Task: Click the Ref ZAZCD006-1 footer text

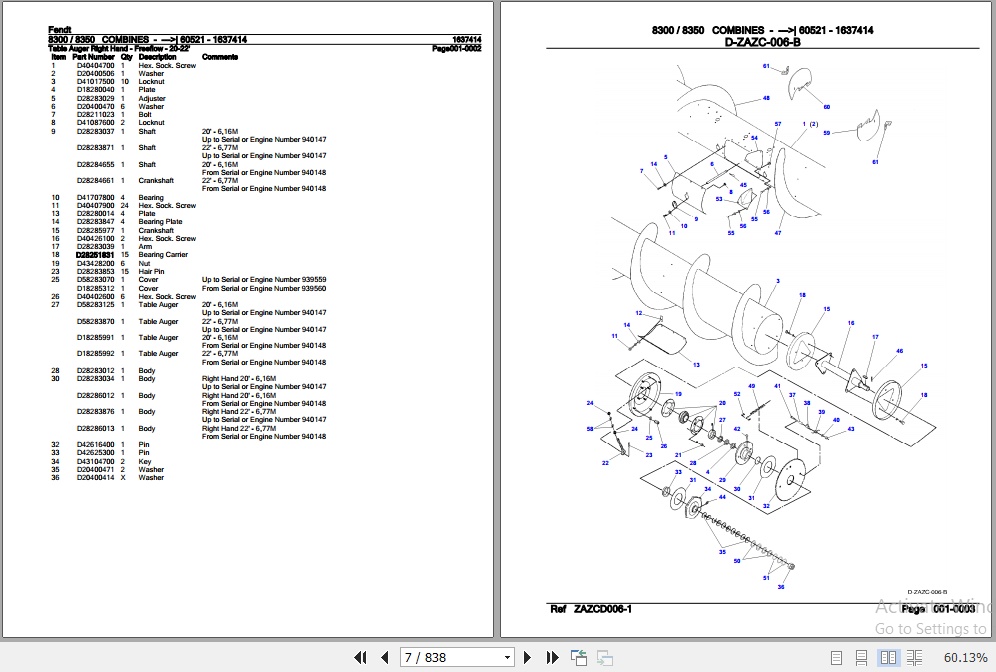Action: click(591, 609)
